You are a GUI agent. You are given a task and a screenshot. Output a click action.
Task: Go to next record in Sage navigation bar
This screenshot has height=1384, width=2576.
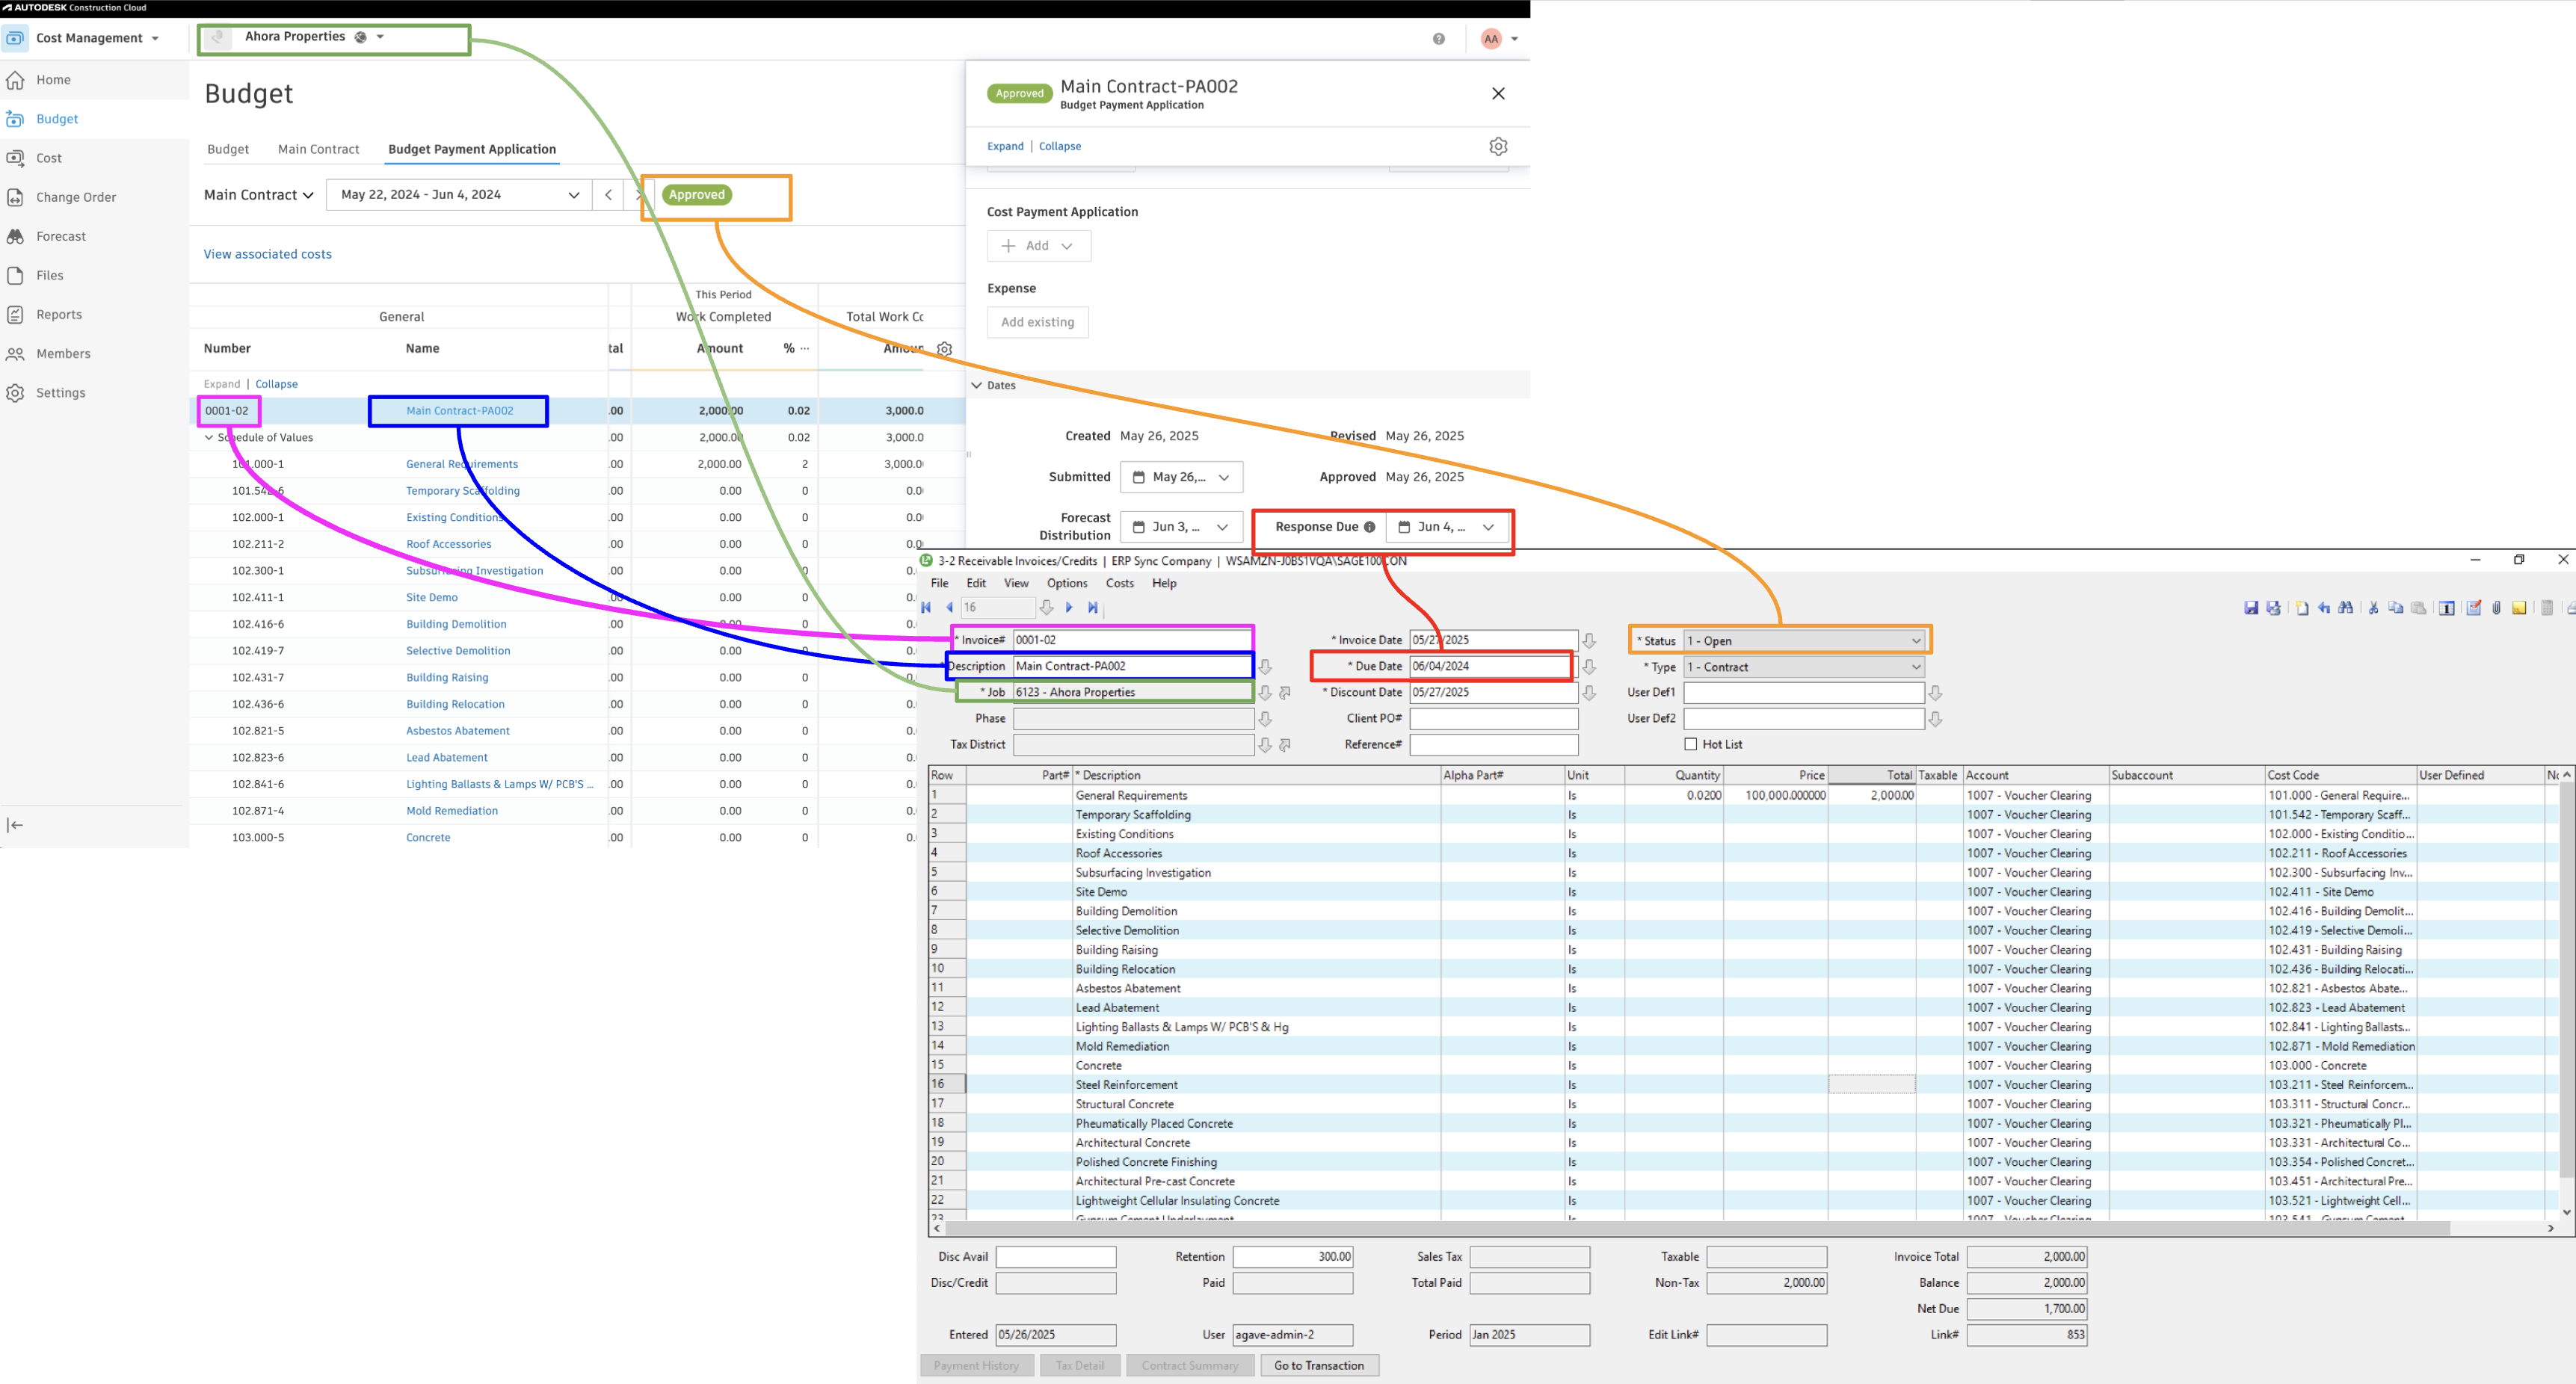(x=1069, y=607)
